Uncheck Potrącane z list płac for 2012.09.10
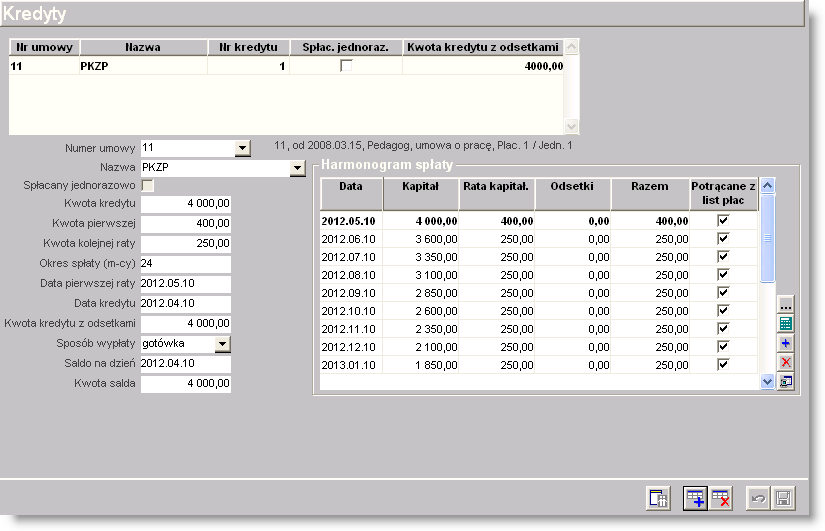This screenshot has width=825, height=531. [x=723, y=293]
